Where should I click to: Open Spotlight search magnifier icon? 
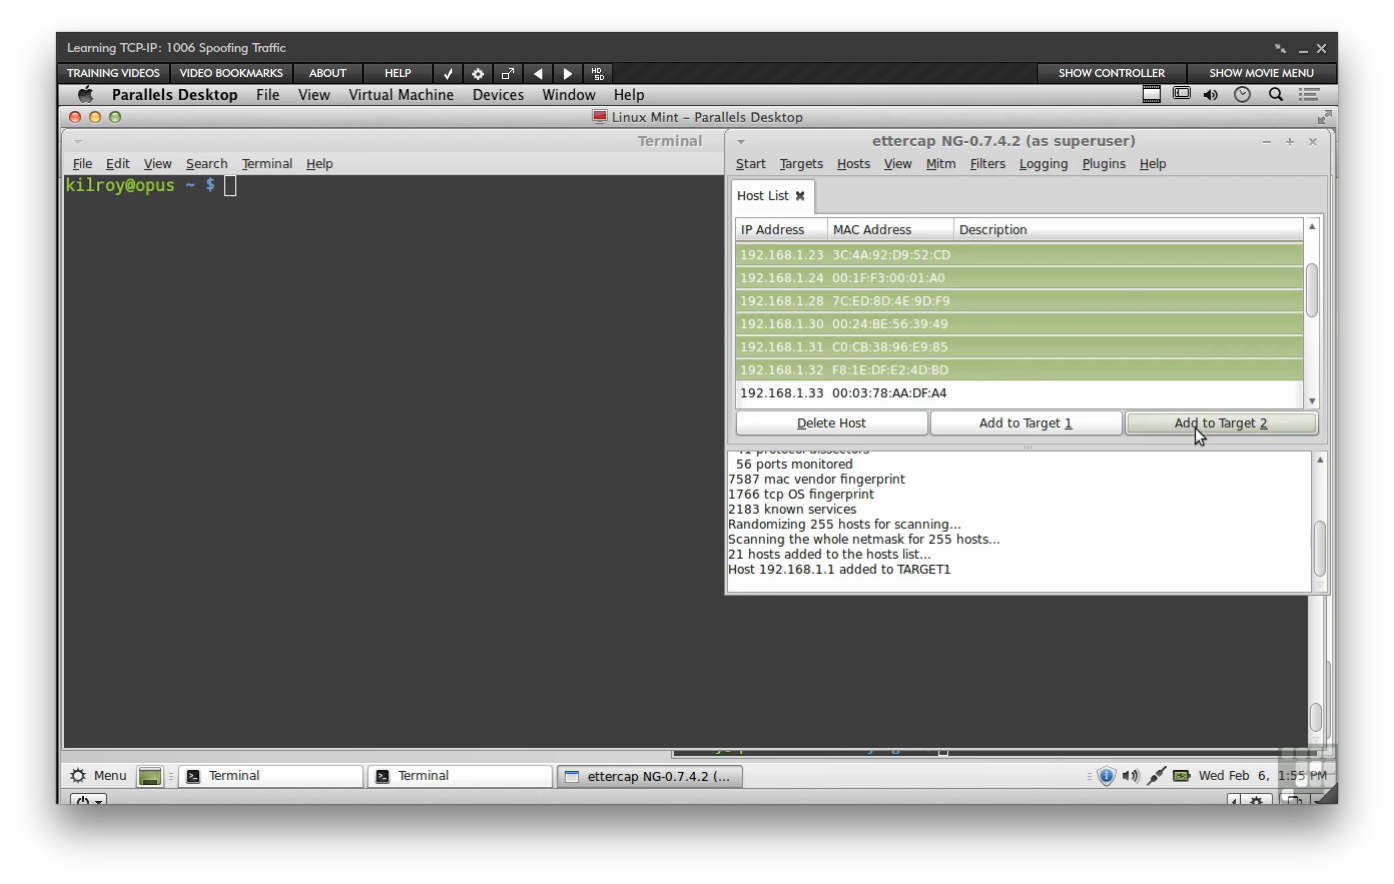click(1276, 94)
